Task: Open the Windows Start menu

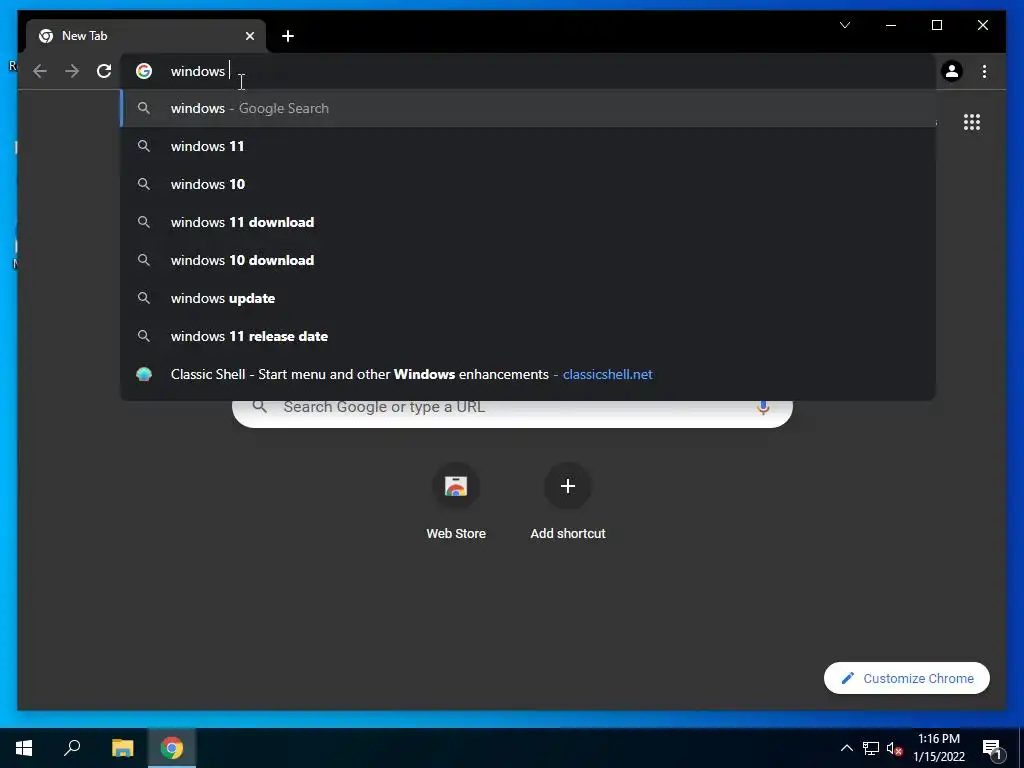Action: (x=24, y=748)
